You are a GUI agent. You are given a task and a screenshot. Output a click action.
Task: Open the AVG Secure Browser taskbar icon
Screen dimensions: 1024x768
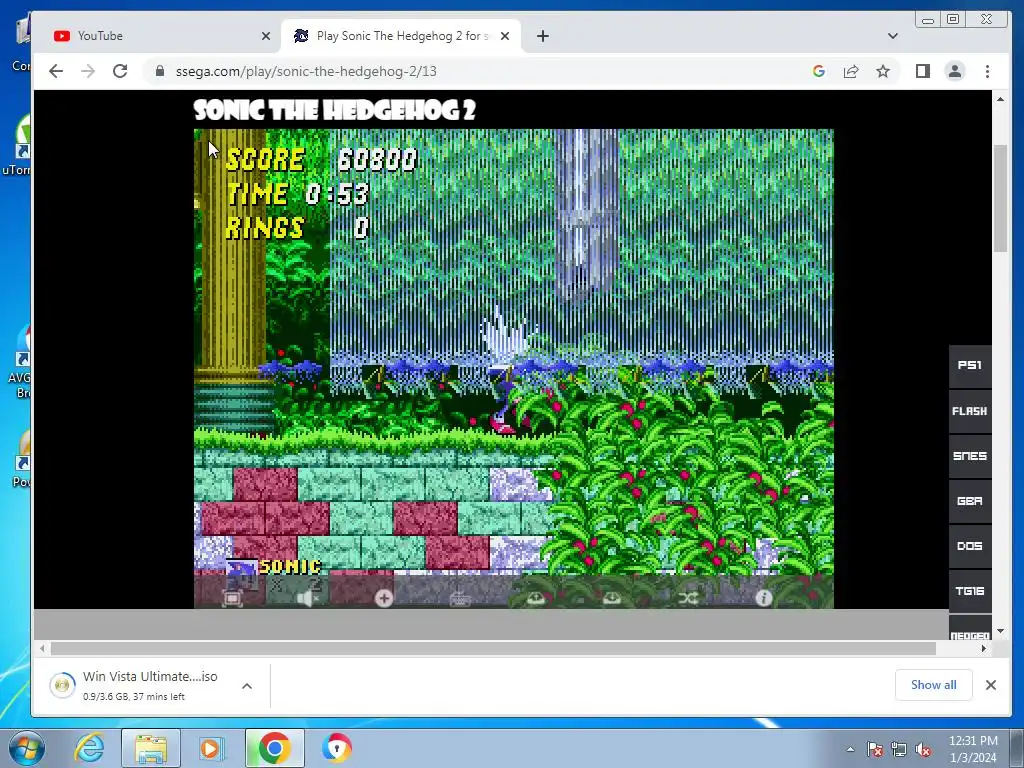click(336, 748)
